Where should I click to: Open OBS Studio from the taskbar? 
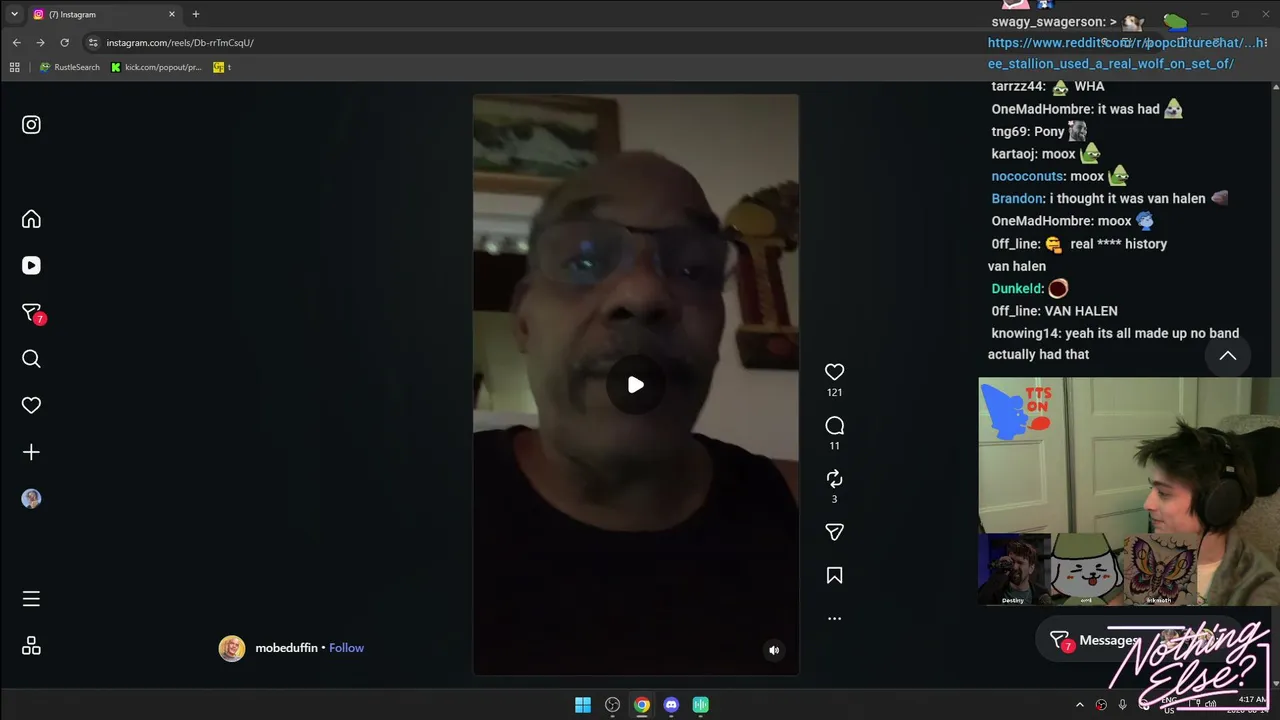tap(612, 705)
